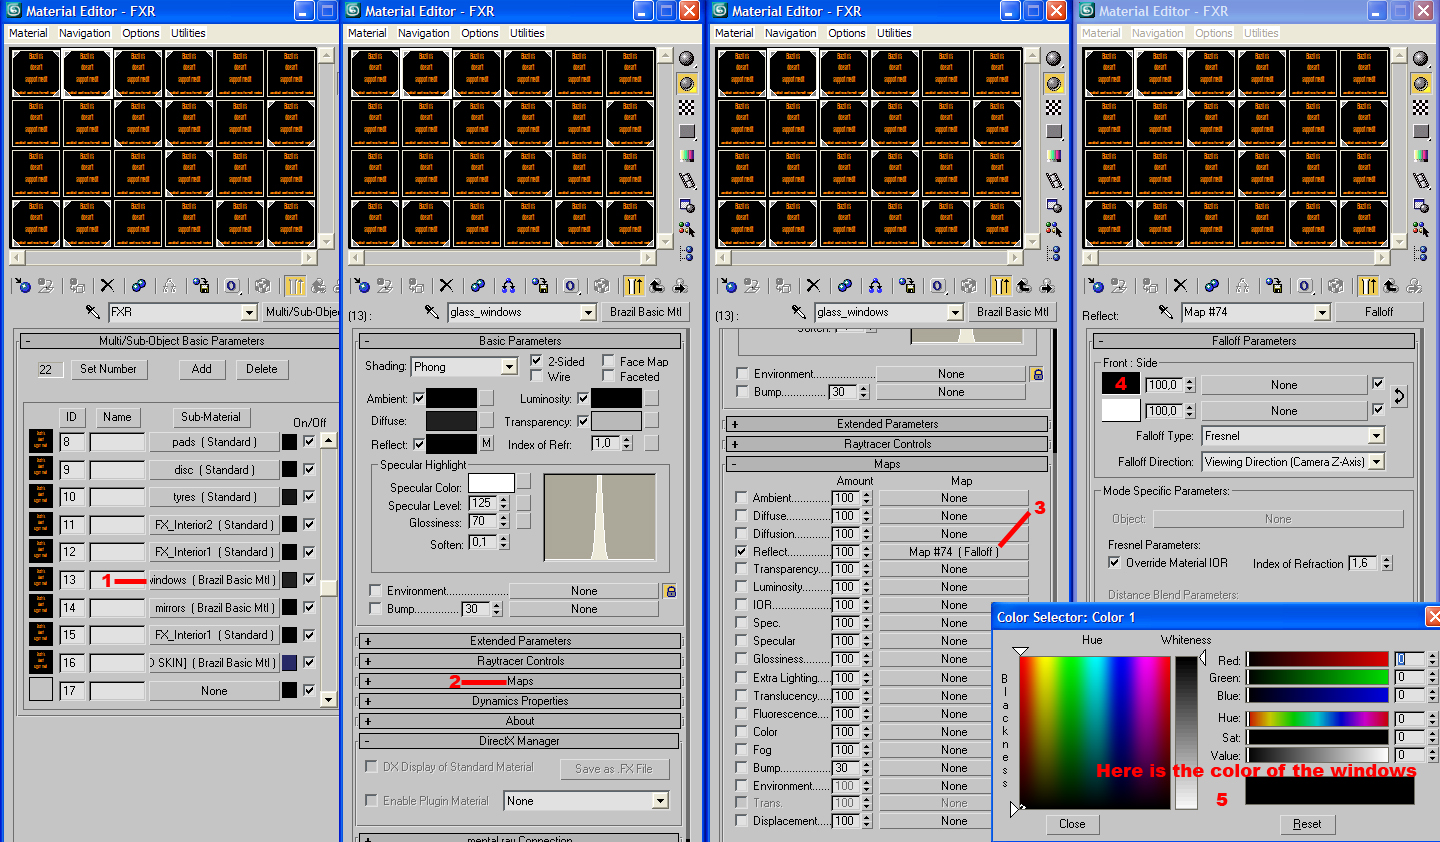The image size is (1440, 842).
Task: Open Utilities menu in Basic Parameters editor
Action: click(x=527, y=33)
